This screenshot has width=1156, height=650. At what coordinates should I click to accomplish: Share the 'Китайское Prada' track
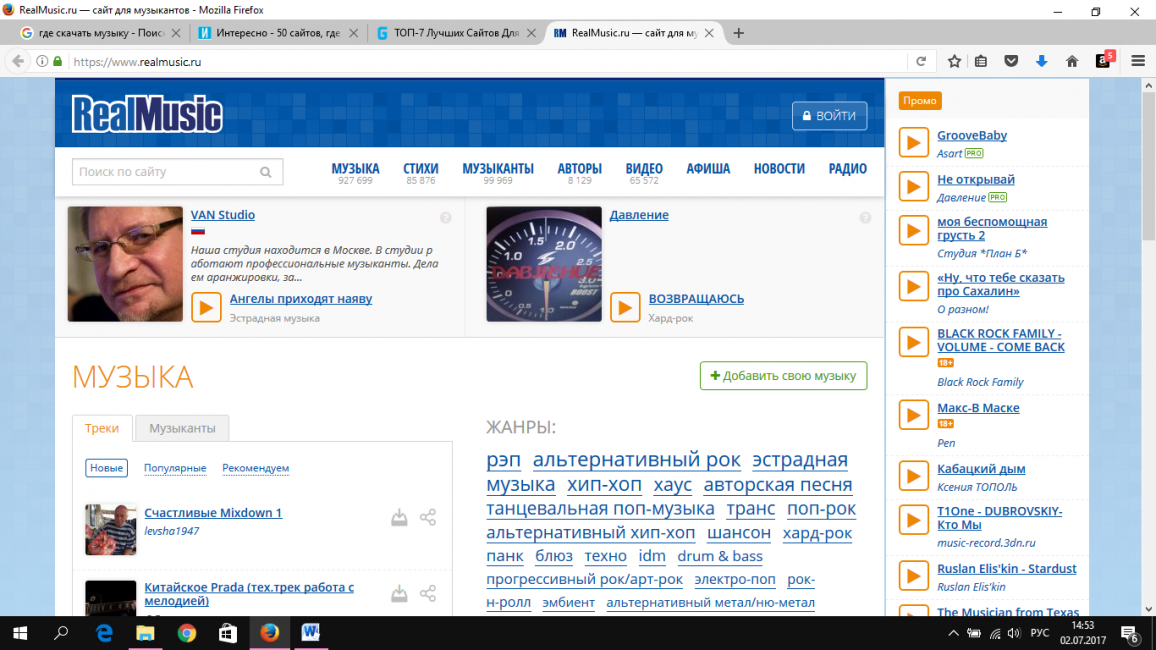428,593
